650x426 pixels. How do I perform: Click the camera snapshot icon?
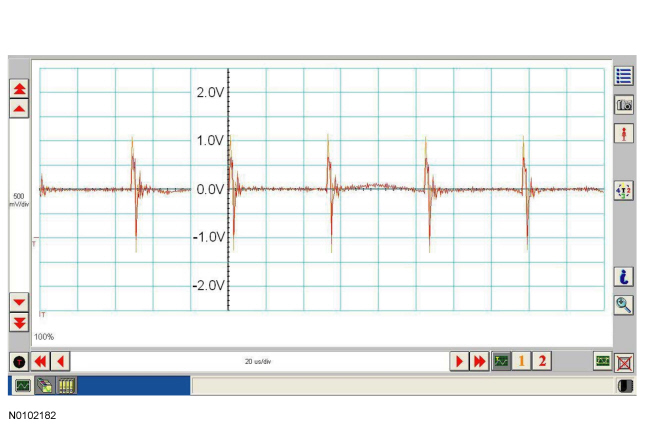(624, 104)
